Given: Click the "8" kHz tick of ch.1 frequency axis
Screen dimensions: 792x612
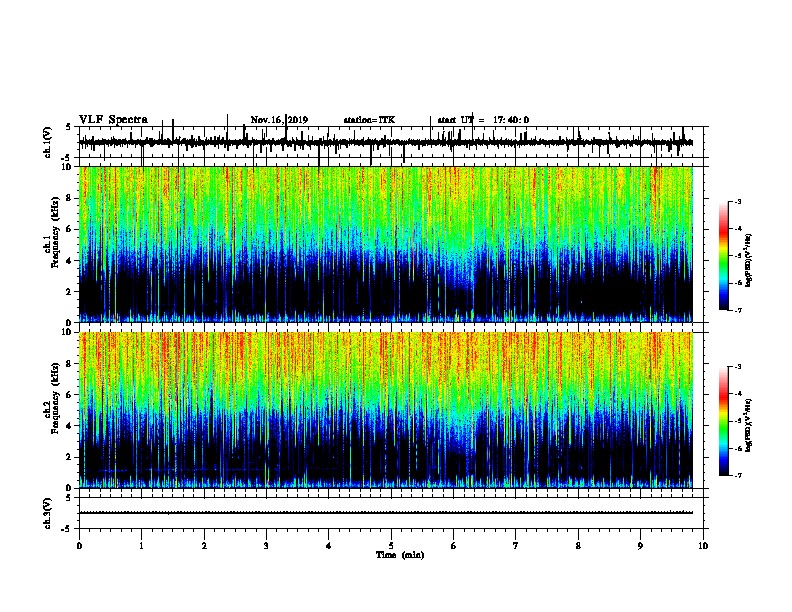Looking at the screenshot, I should click(x=70, y=198).
